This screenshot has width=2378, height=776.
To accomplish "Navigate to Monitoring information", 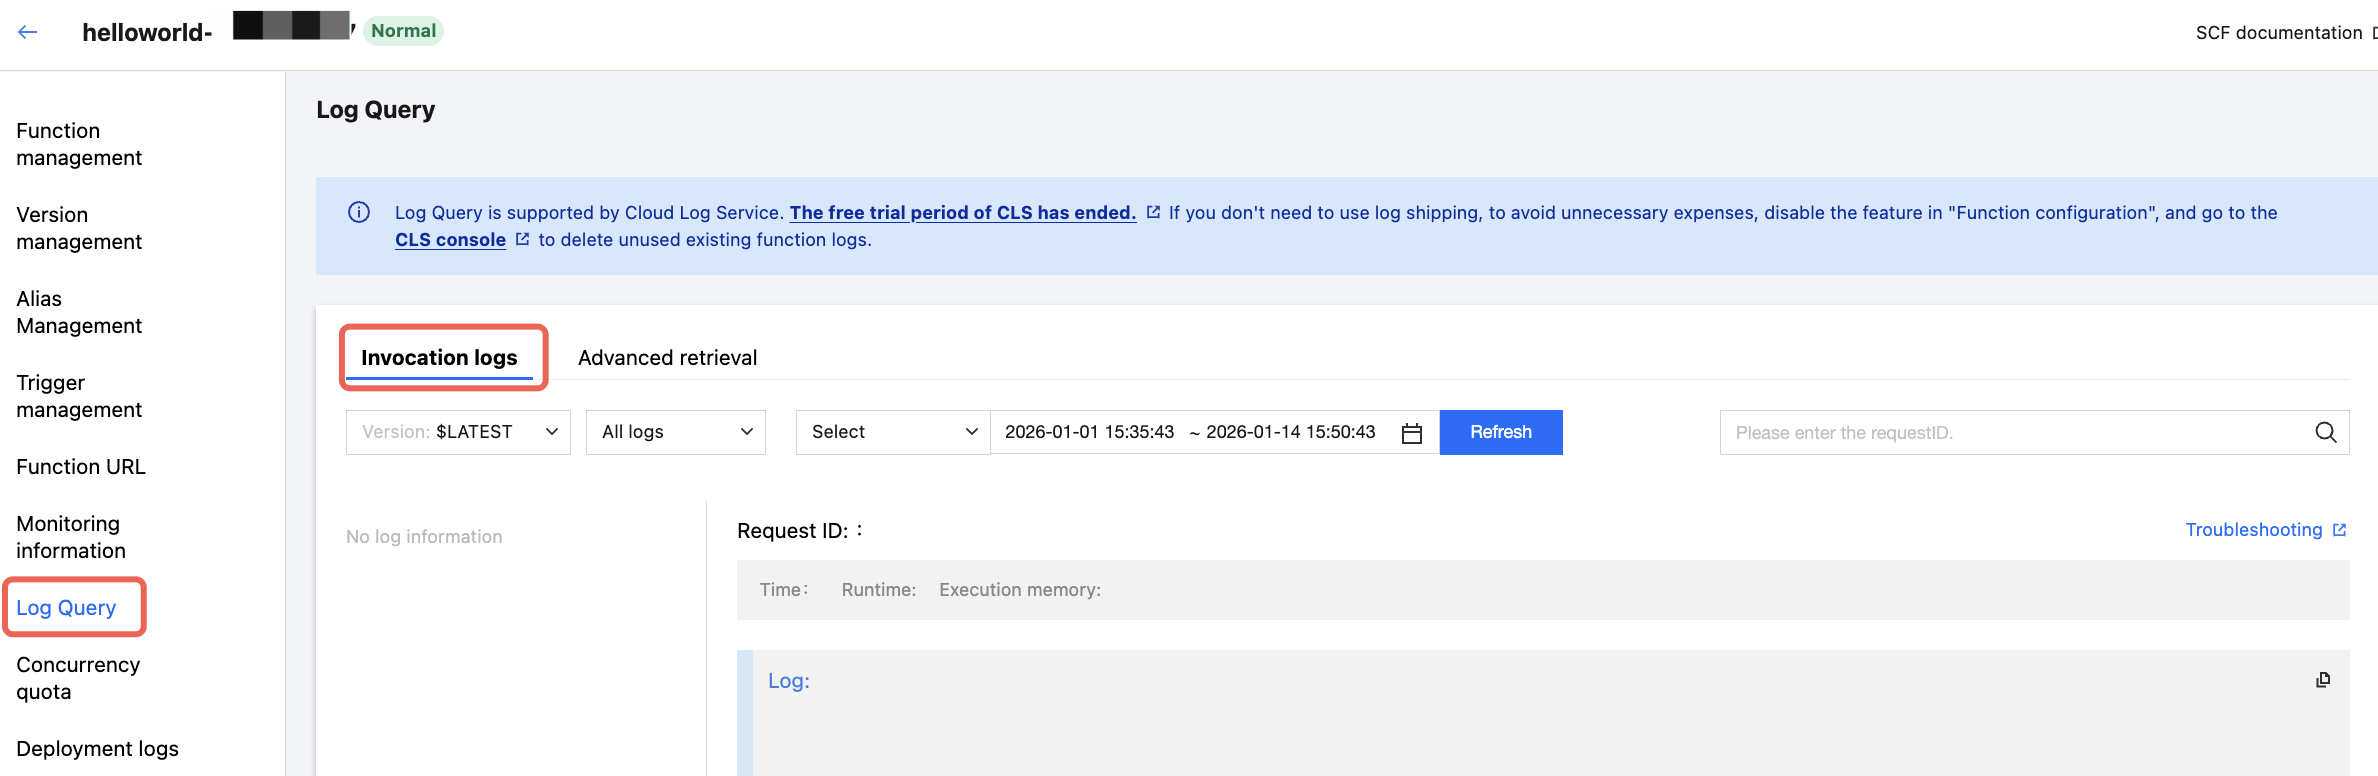I will 71,537.
